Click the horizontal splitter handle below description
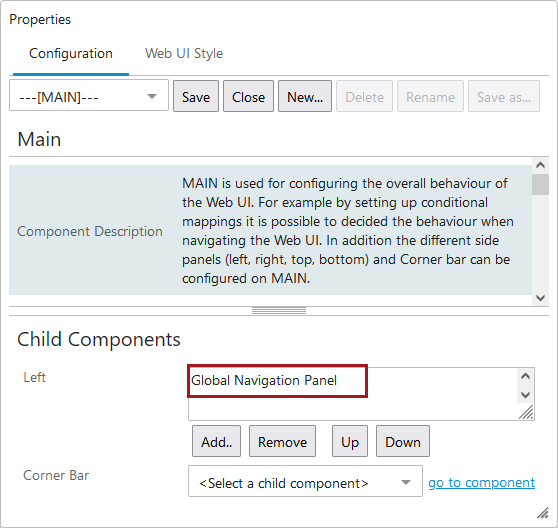The width and height of the screenshot is (558, 528). tap(279, 311)
